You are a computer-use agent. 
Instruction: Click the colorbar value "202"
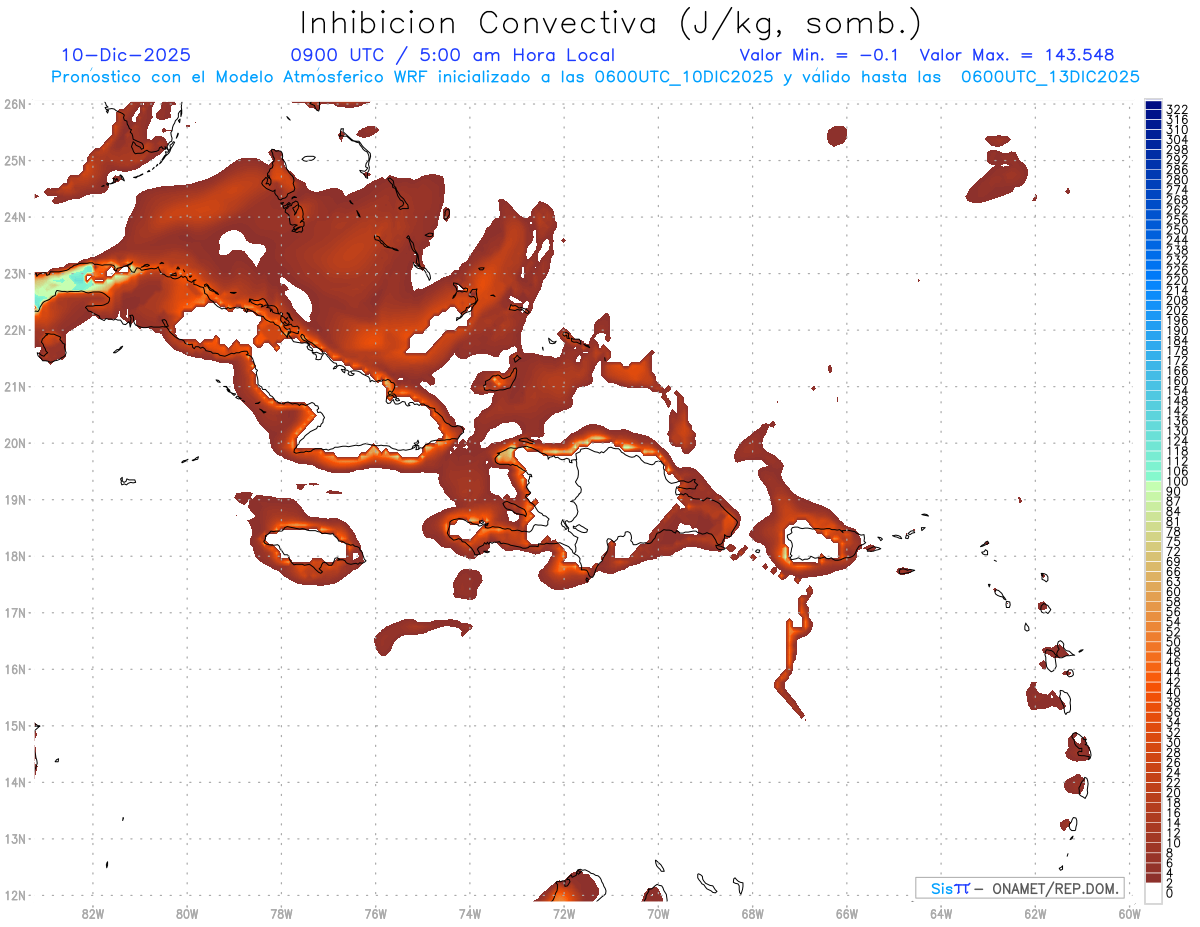point(1177,310)
